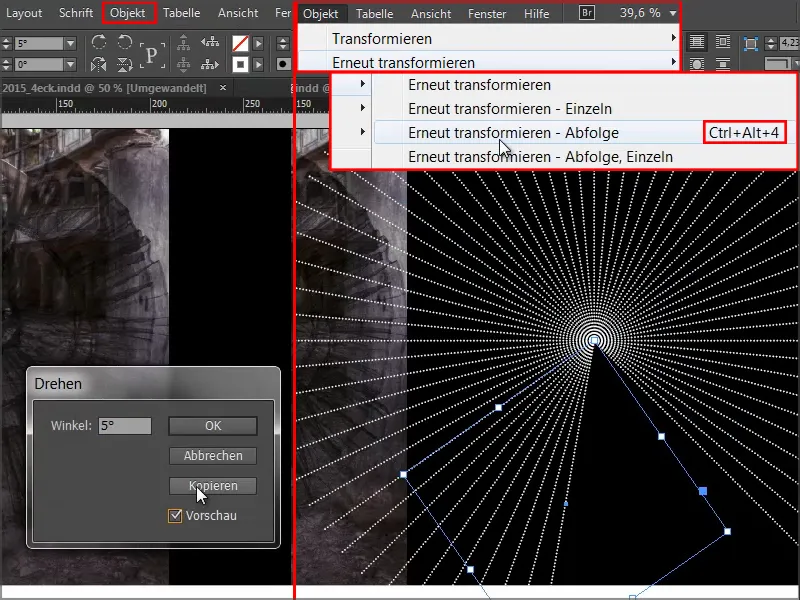Open the shear angle 0° dropdown arrow
The width and height of the screenshot is (800, 600).
click(70, 64)
